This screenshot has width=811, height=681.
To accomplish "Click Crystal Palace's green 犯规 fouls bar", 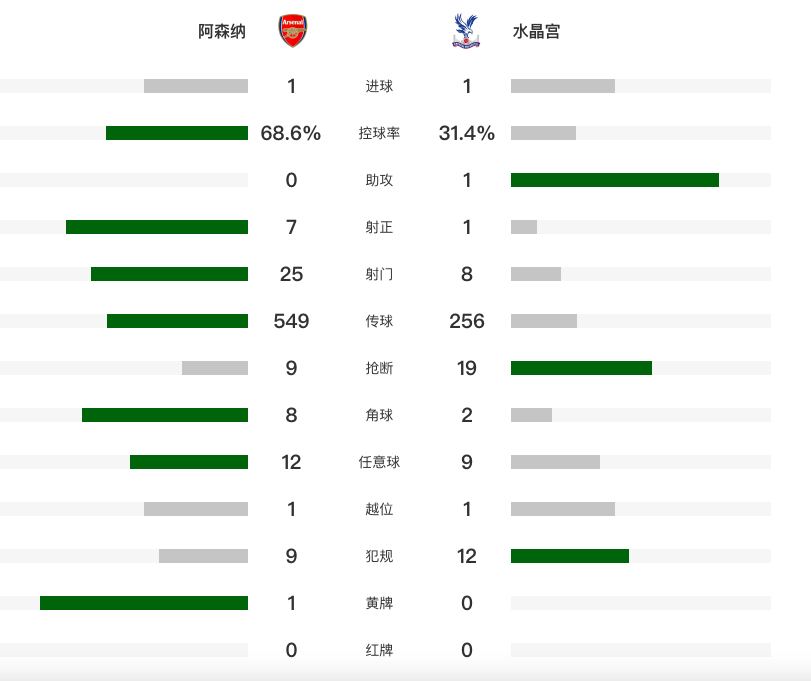I will 569,556.
